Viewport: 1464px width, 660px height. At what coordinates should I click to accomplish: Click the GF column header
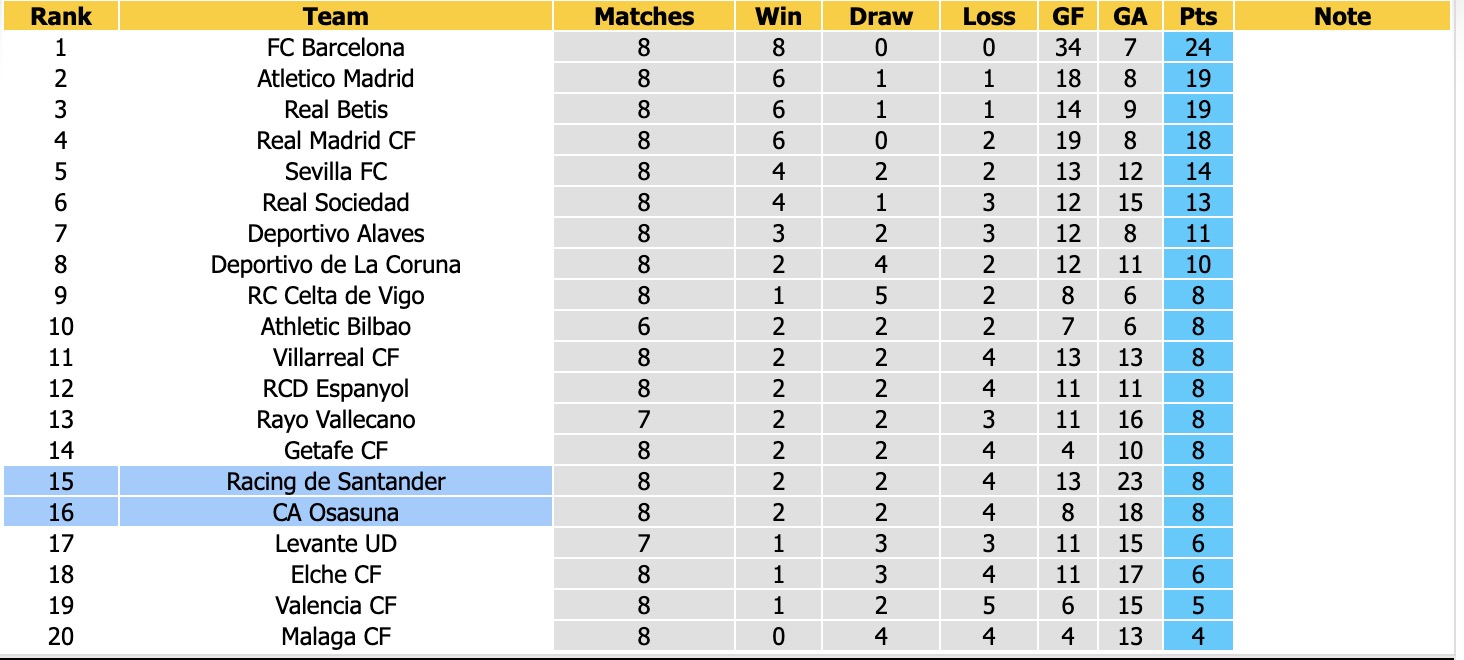(1068, 16)
